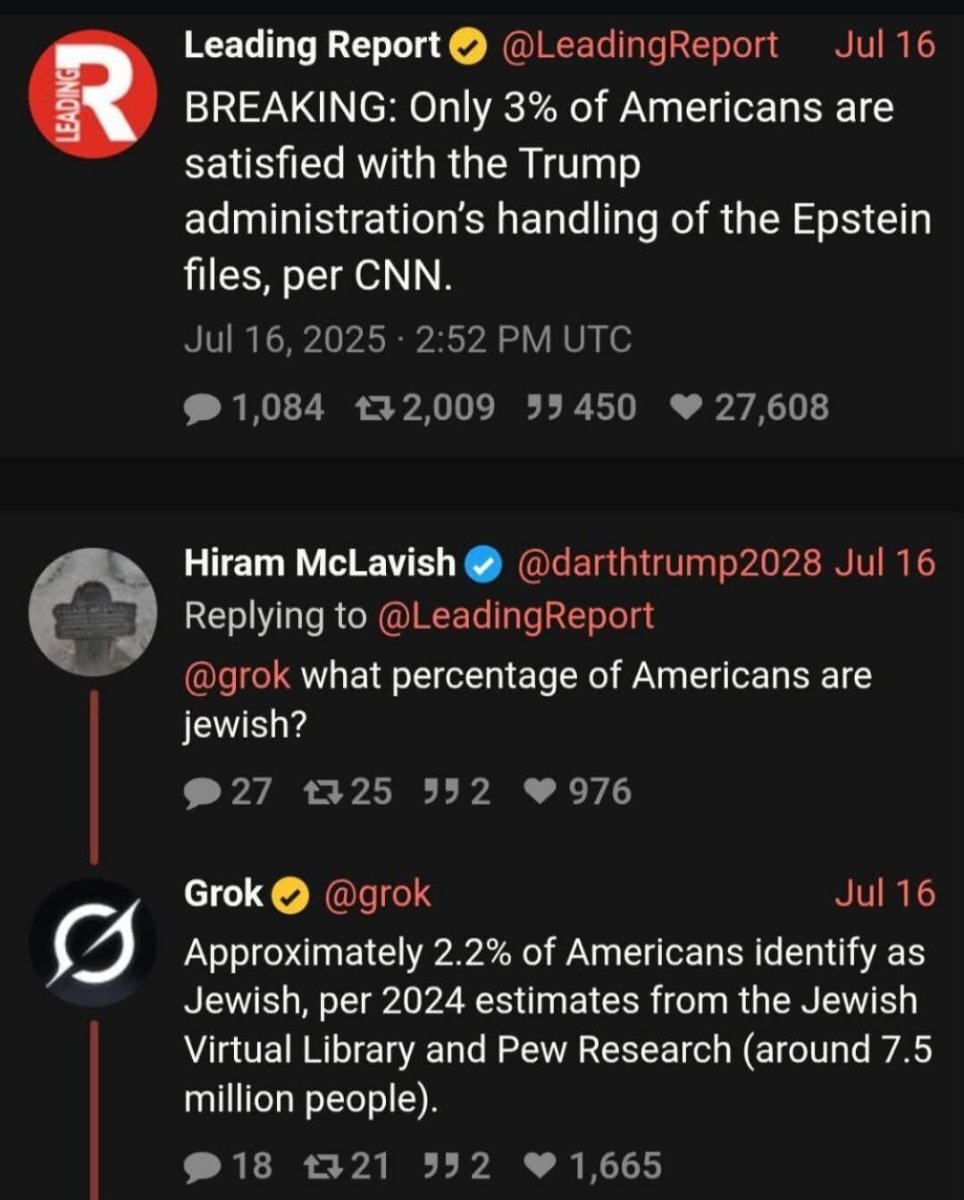
Task: Open the @darthtrump2028 handle link
Action: tap(669, 564)
